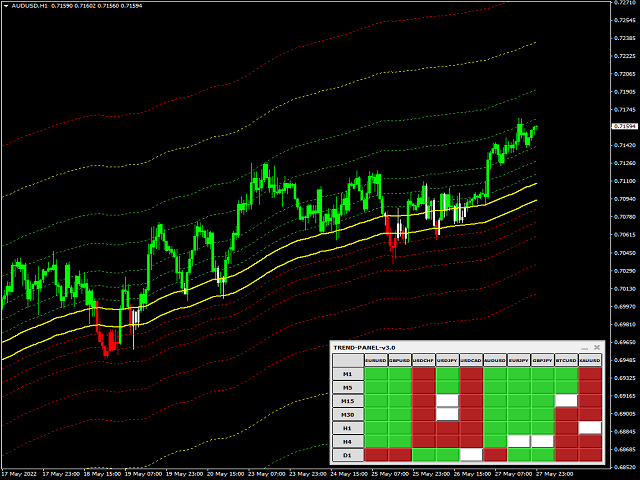
Task: Select the GBPJPY column header button
Action: point(542,360)
